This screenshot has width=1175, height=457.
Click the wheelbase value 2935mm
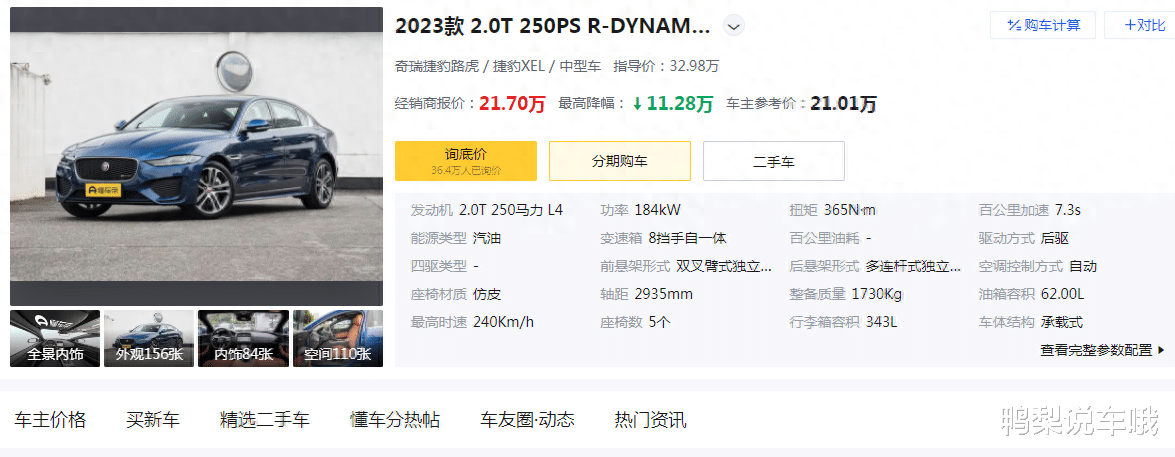click(663, 294)
